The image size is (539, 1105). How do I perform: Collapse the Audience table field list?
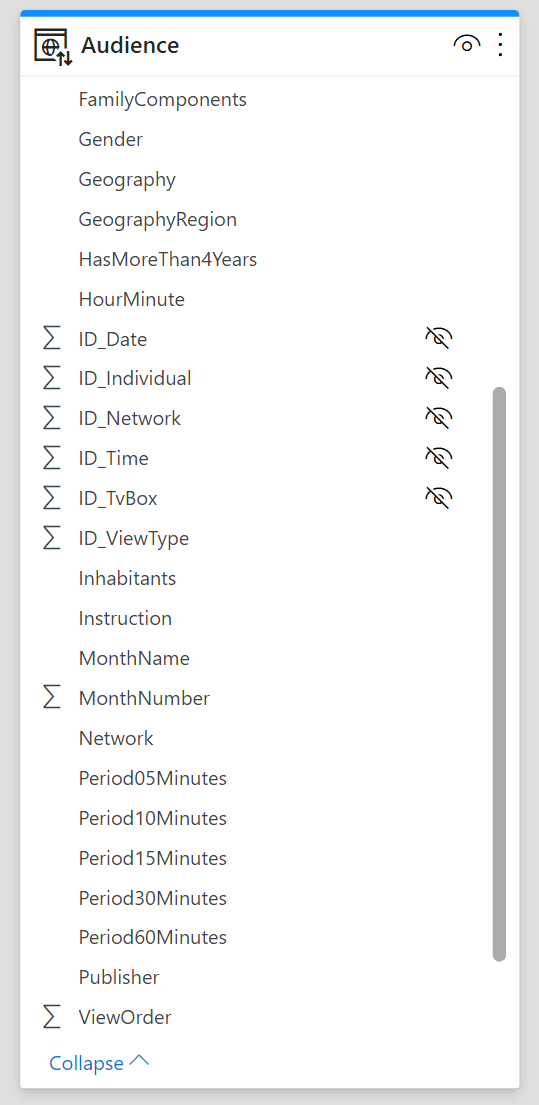99,1063
